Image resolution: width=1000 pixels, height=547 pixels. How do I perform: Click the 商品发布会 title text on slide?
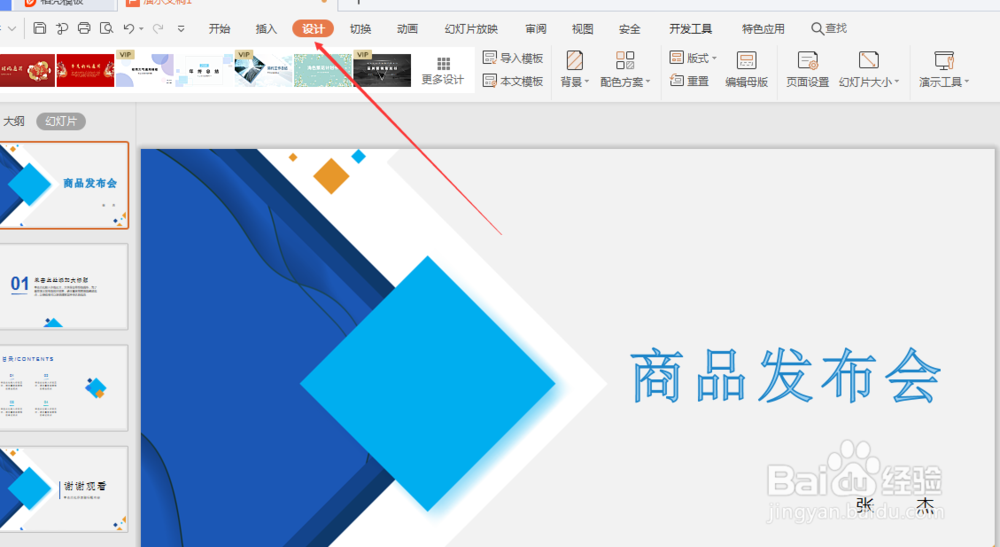pyautogui.click(x=786, y=376)
